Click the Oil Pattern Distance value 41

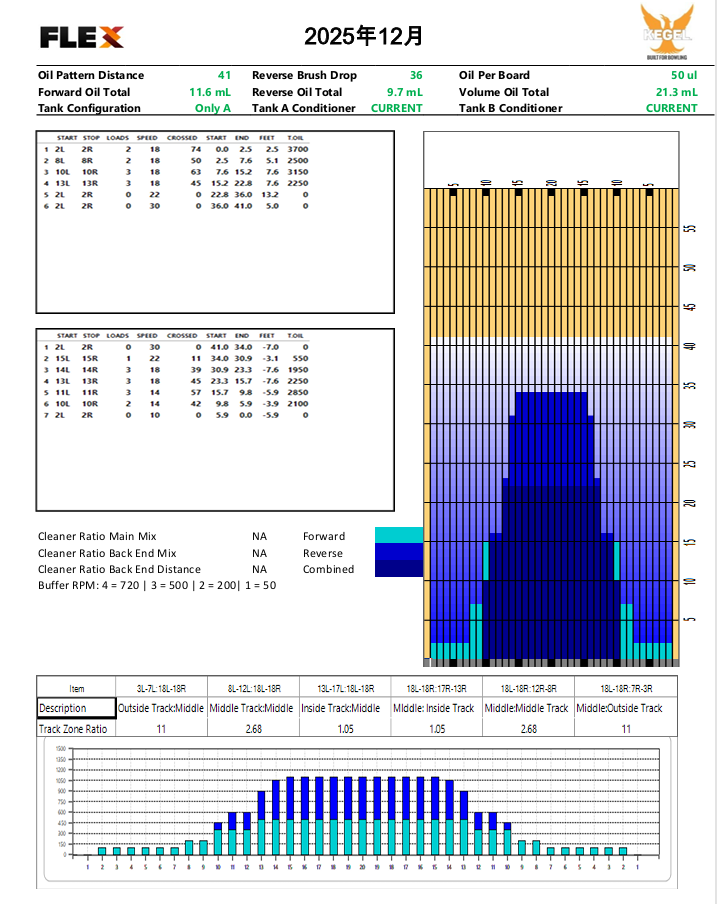click(x=224, y=75)
